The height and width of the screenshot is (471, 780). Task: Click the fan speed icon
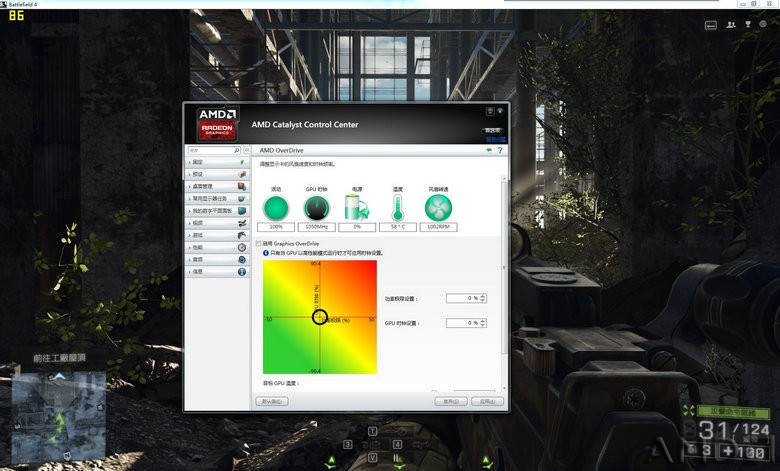[438, 208]
